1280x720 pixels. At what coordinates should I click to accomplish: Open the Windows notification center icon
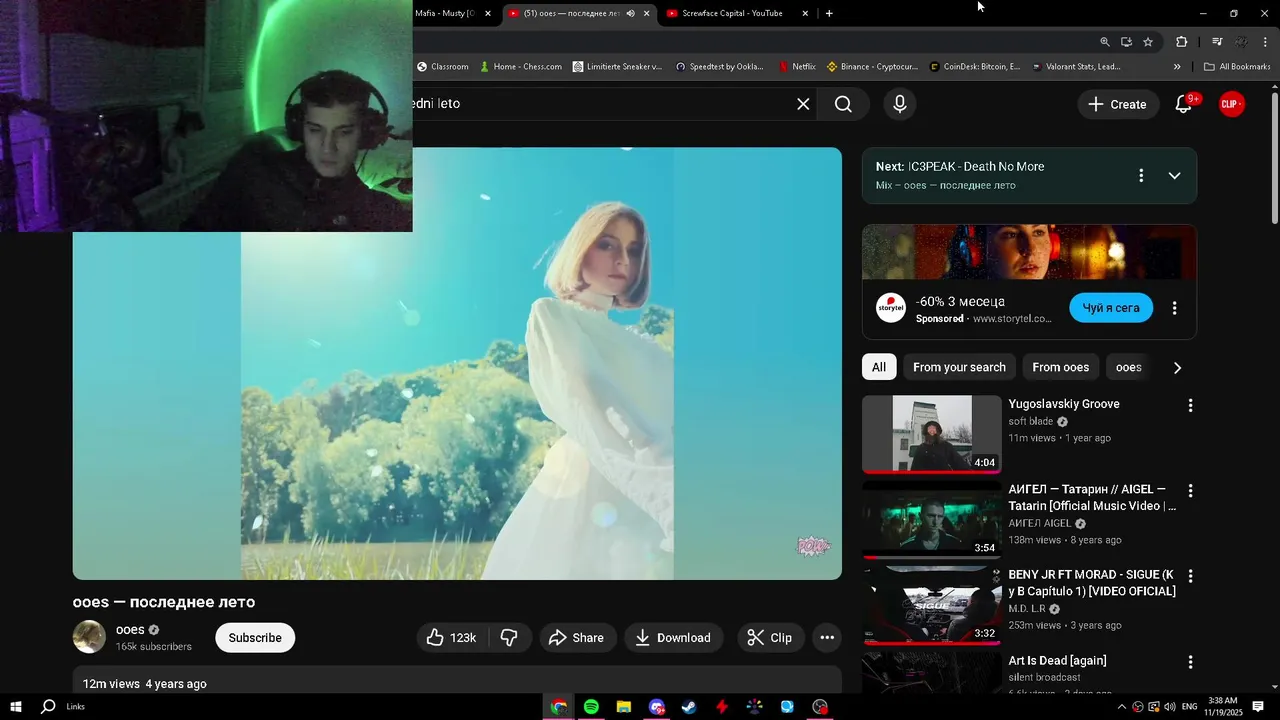[1258, 707]
